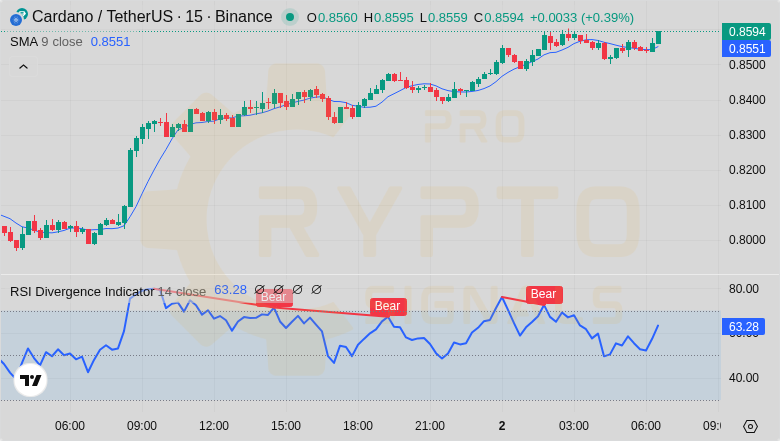Click the High value H0.8595
Viewport: 780px width, 441px height.
tap(389, 18)
